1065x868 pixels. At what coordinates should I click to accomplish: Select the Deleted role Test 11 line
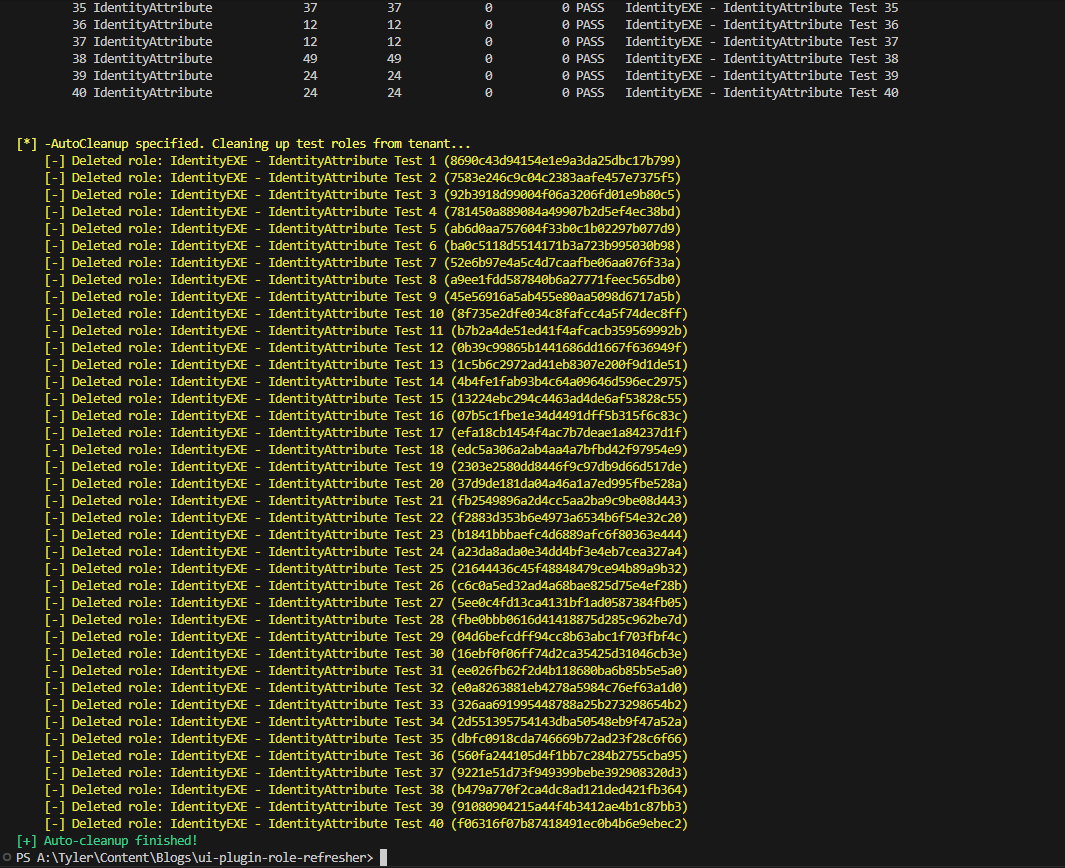pyautogui.click(x=366, y=331)
